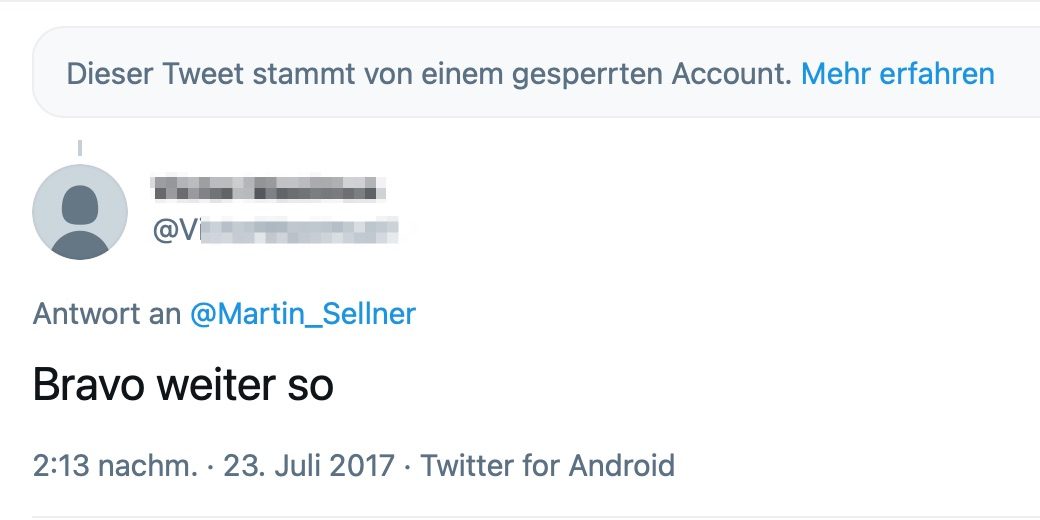Image resolution: width=1040 pixels, height=520 pixels.
Task: Open the "2:13 nachm." timestamp
Action: [115, 465]
